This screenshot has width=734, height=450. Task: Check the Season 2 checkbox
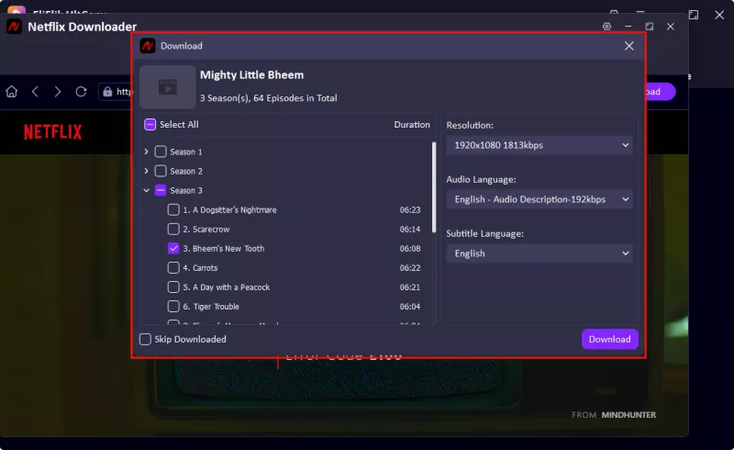pos(161,171)
